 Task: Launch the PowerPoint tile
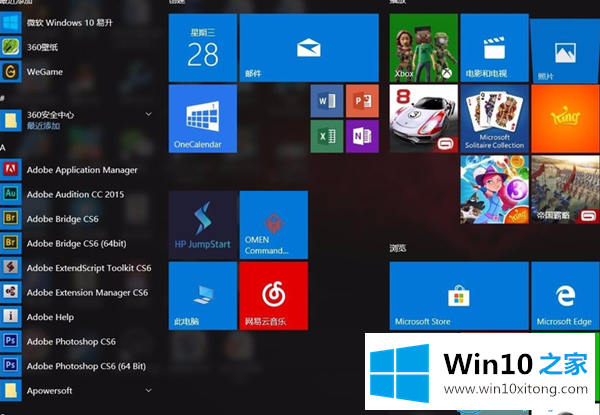click(x=362, y=101)
